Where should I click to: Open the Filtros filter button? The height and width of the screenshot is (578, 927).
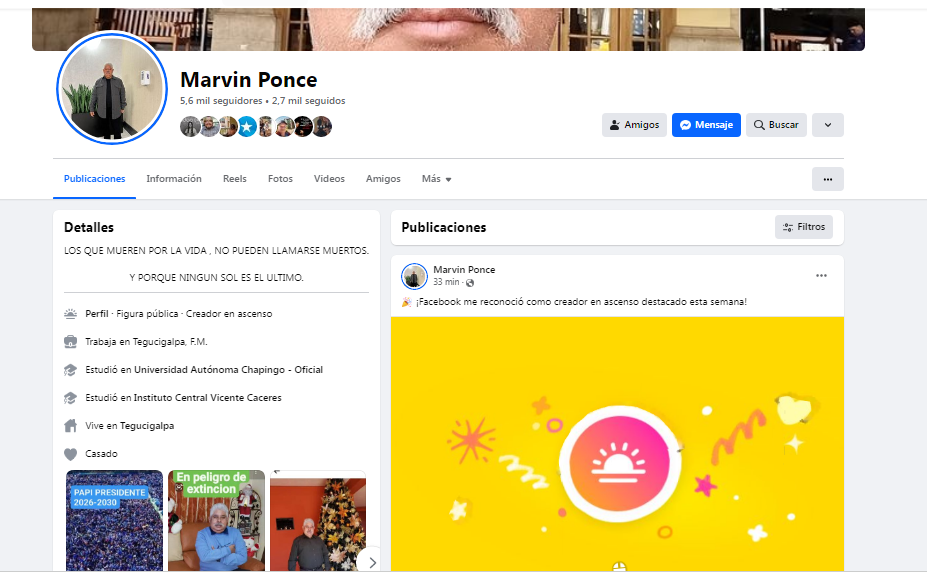(804, 227)
